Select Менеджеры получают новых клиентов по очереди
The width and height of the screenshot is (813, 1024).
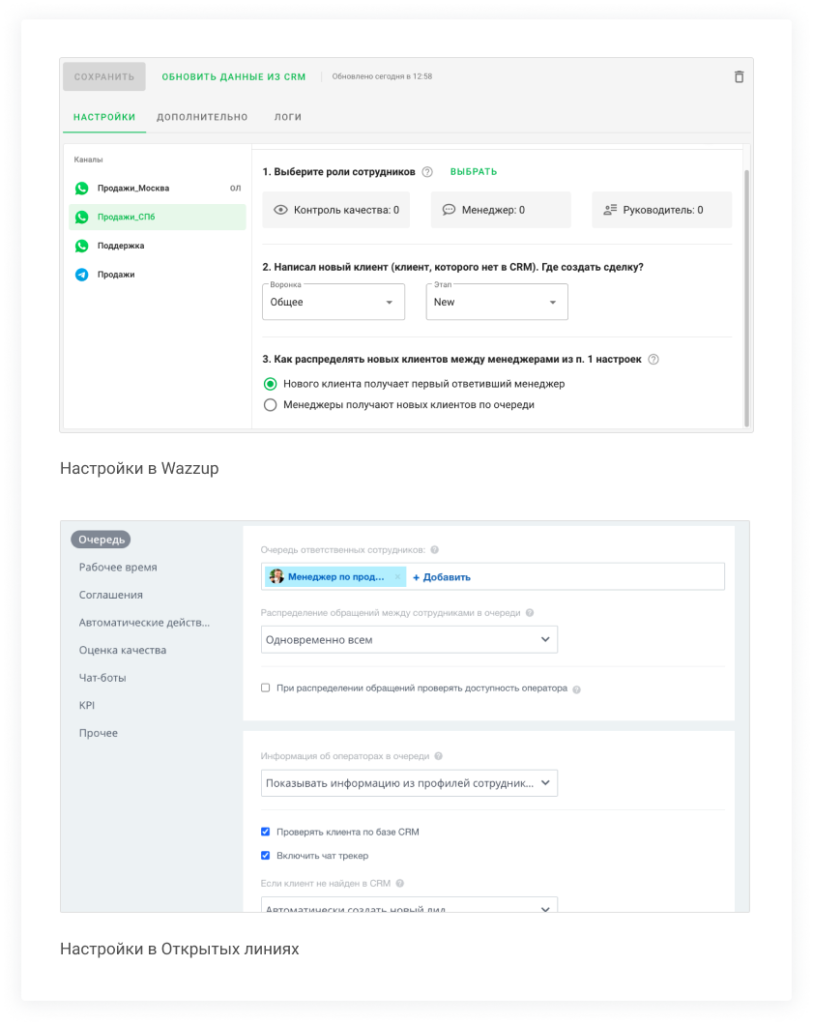pyautogui.click(x=269, y=405)
